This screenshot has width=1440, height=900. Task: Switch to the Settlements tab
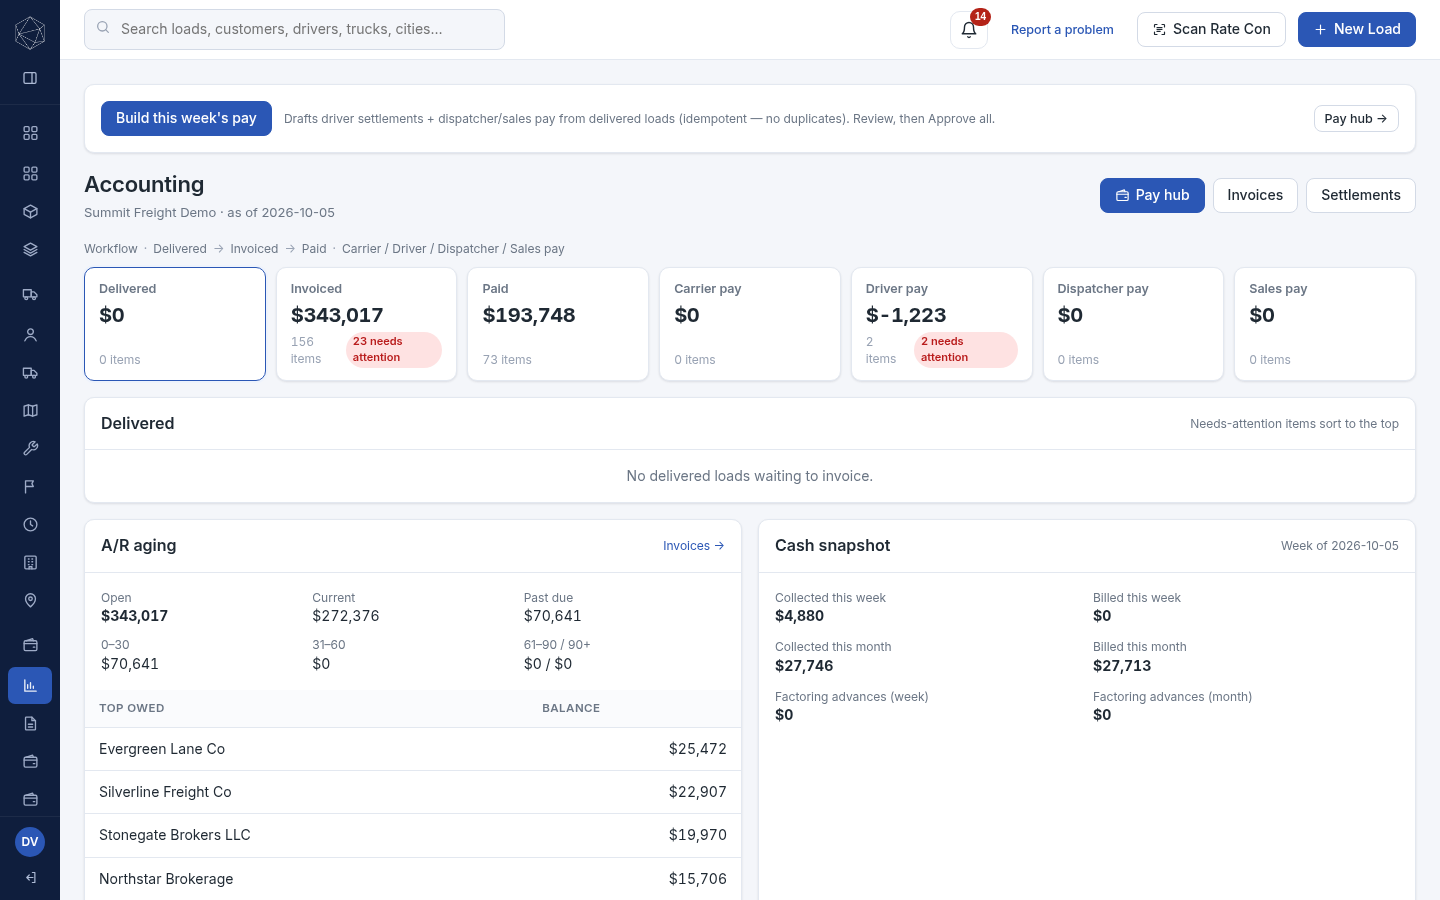[x=1361, y=195]
